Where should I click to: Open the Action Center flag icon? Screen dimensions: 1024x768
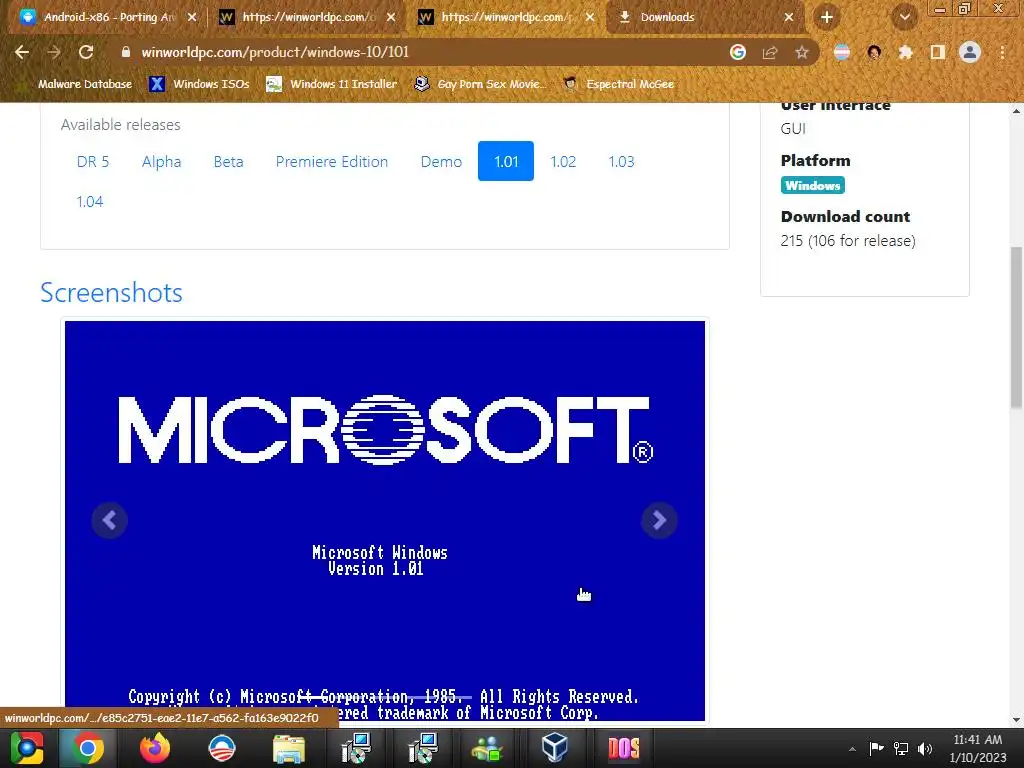click(x=876, y=748)
